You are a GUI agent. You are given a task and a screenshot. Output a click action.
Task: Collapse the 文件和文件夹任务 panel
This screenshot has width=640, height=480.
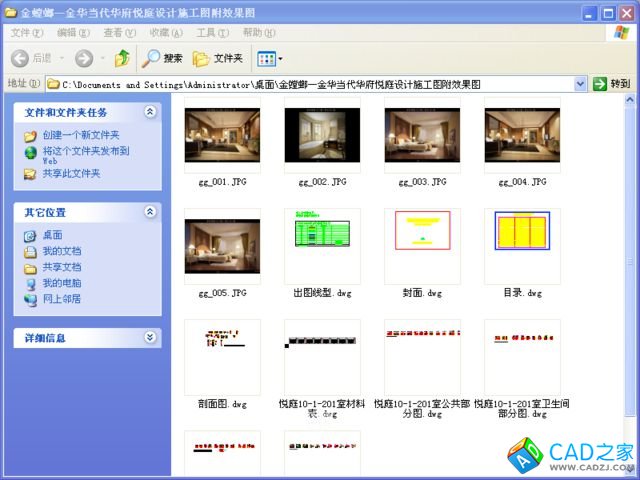(x=150, y=112)
